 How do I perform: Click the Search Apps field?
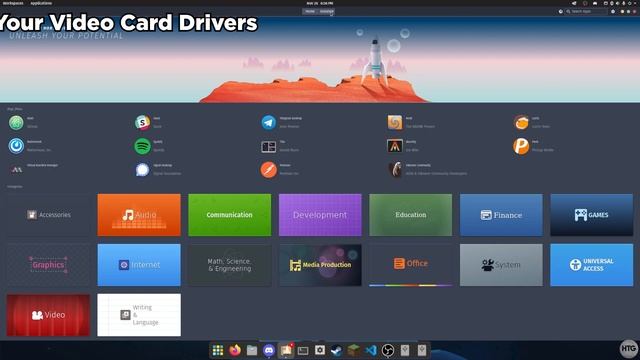[x=586, y=11]
